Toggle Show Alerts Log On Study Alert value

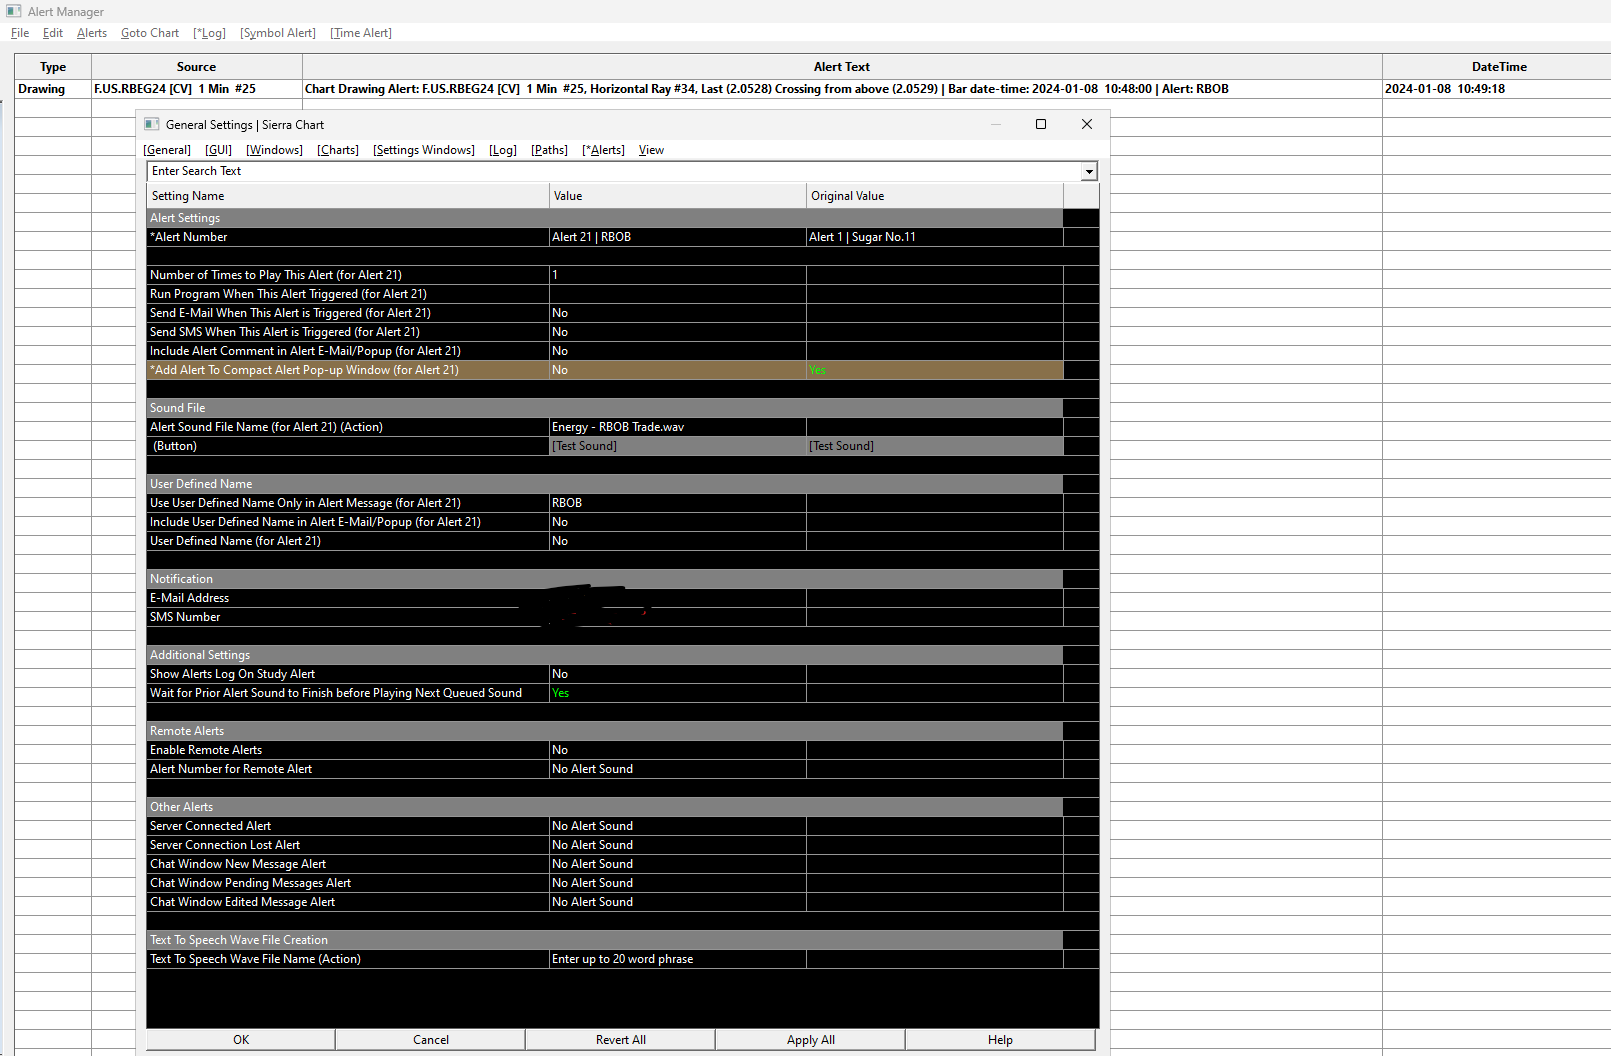[x=677, y=674]
